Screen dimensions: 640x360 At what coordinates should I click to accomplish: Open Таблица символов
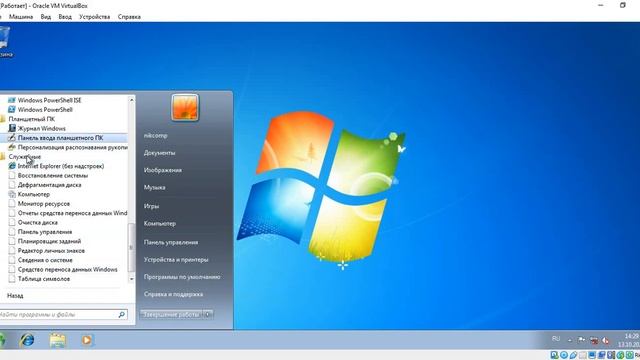(39, 278)
